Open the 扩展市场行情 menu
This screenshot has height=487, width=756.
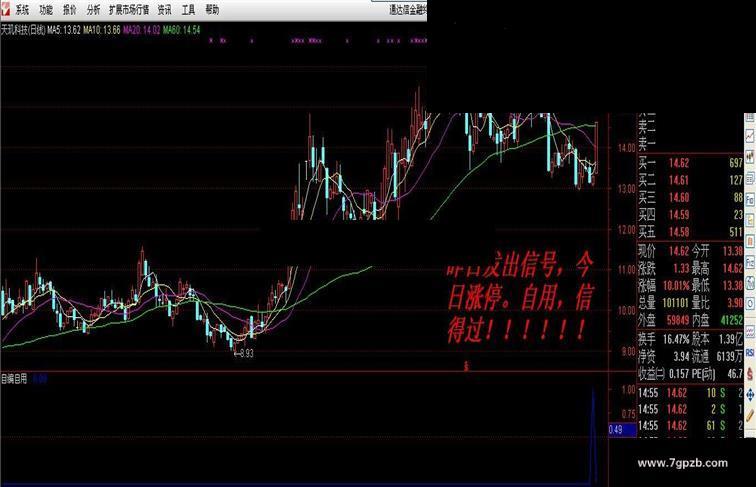pos(129,10)
